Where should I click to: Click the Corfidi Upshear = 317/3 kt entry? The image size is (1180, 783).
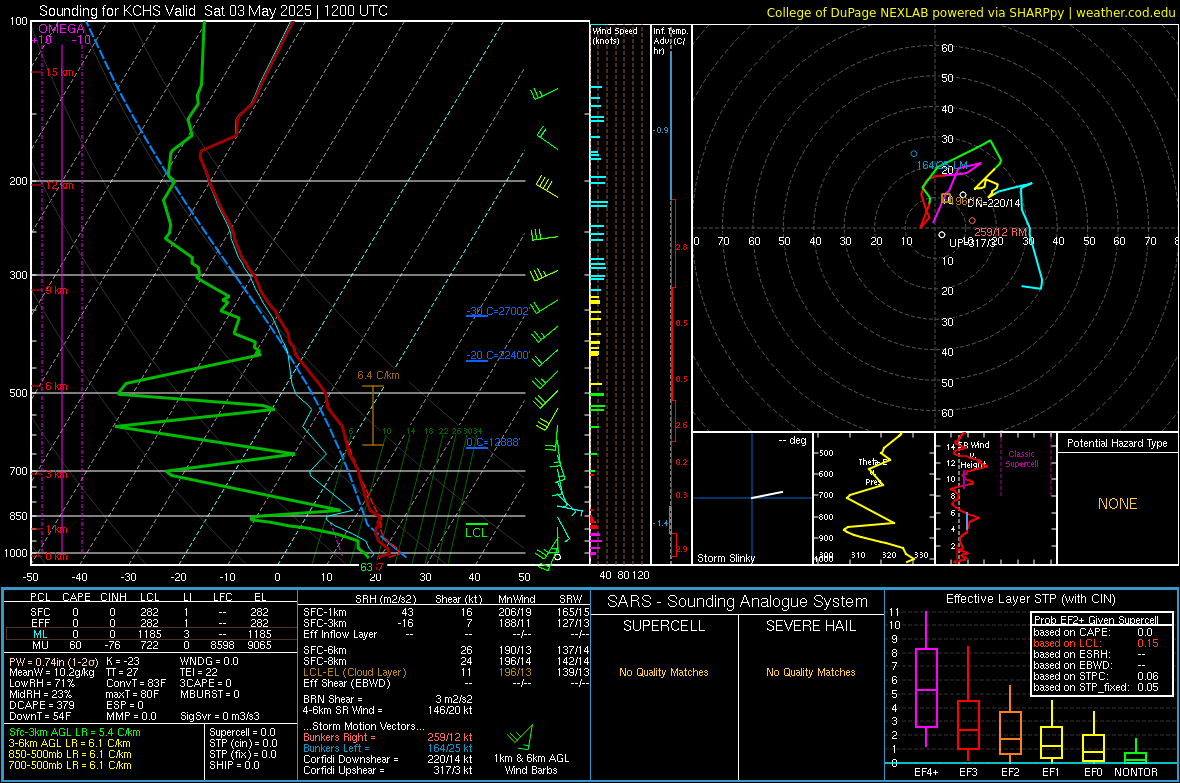[x=388, y=770]
